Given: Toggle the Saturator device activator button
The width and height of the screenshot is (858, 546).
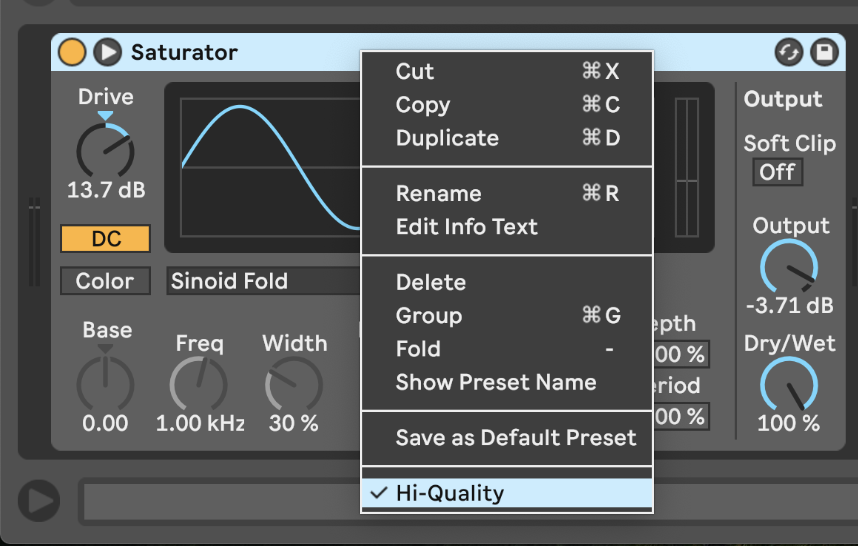Looking at the screenshot, I should (71, 52).
